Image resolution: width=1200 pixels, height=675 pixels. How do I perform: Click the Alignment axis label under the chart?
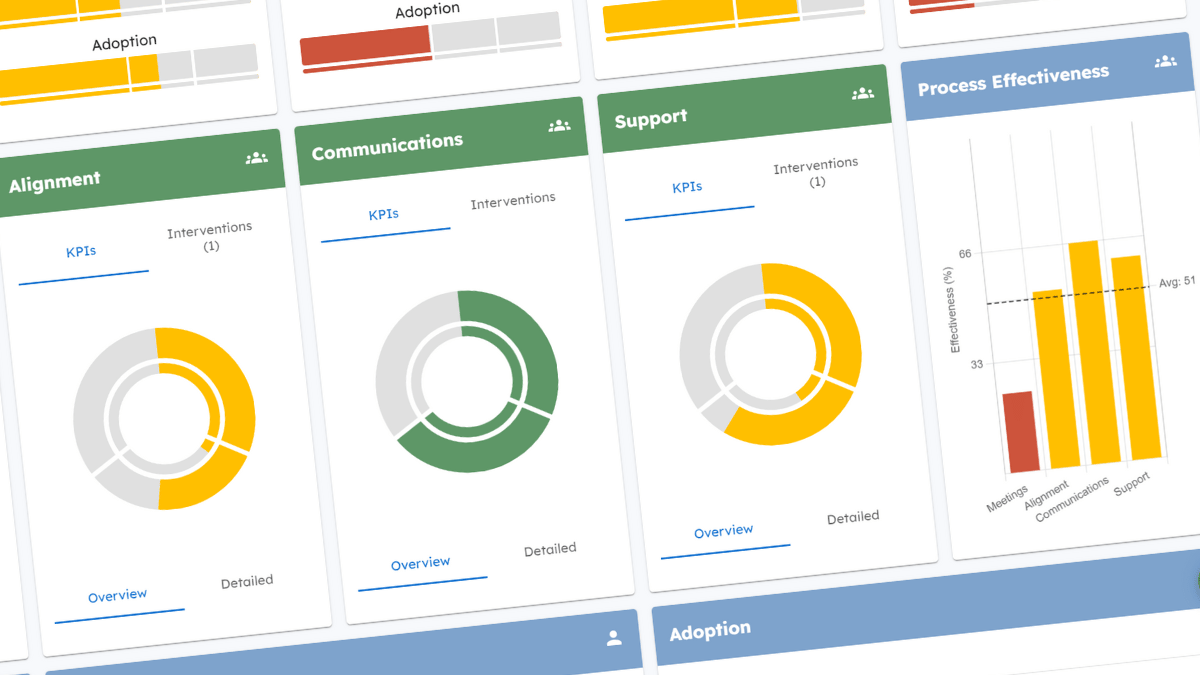1045,494
